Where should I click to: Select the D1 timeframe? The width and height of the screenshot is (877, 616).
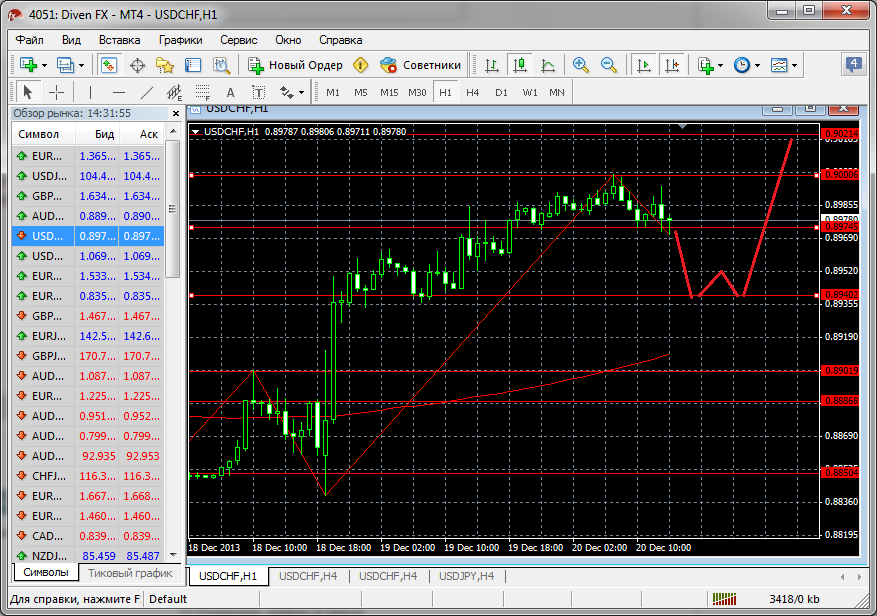click(501, 92)
